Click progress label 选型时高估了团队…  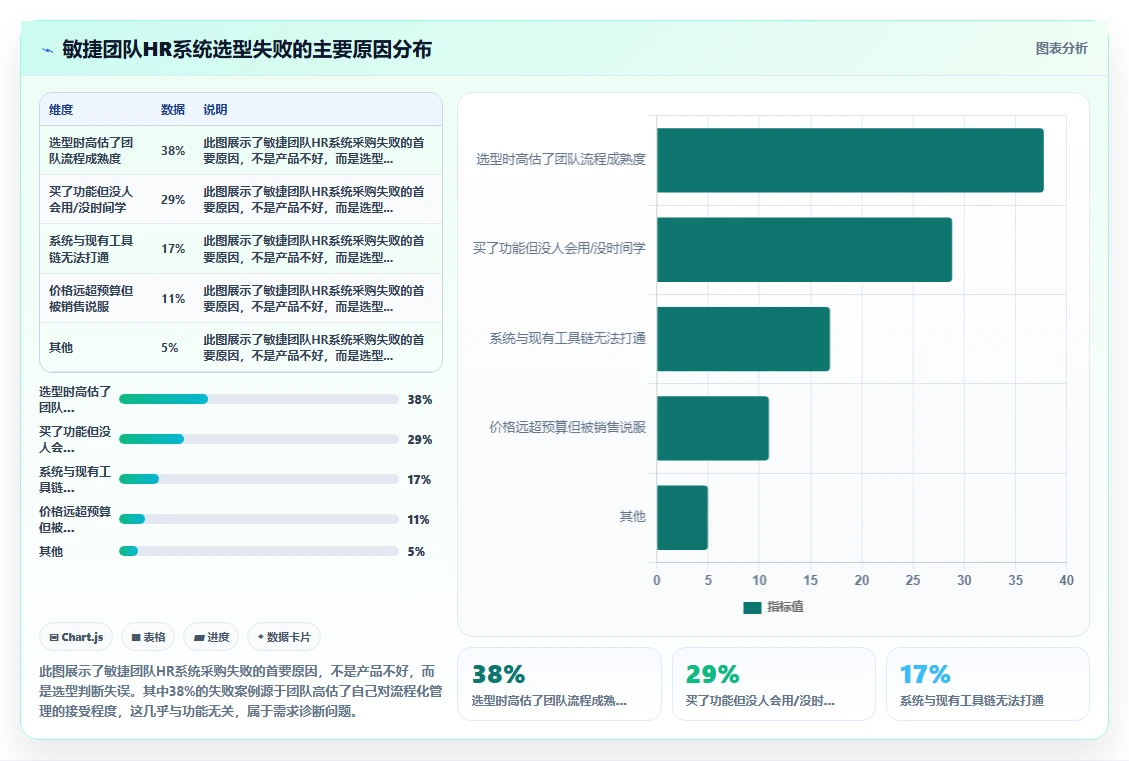pyautogui.click(x=75, y=400)
